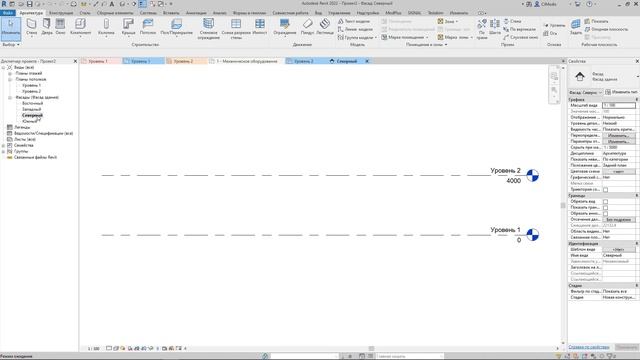Select the Лестница (Stair) tool

(x=325, y=27)
